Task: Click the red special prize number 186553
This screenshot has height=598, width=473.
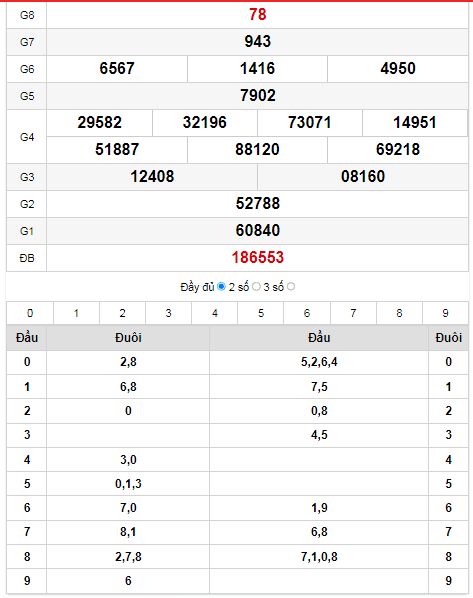Action: click(x=258, y=257)
